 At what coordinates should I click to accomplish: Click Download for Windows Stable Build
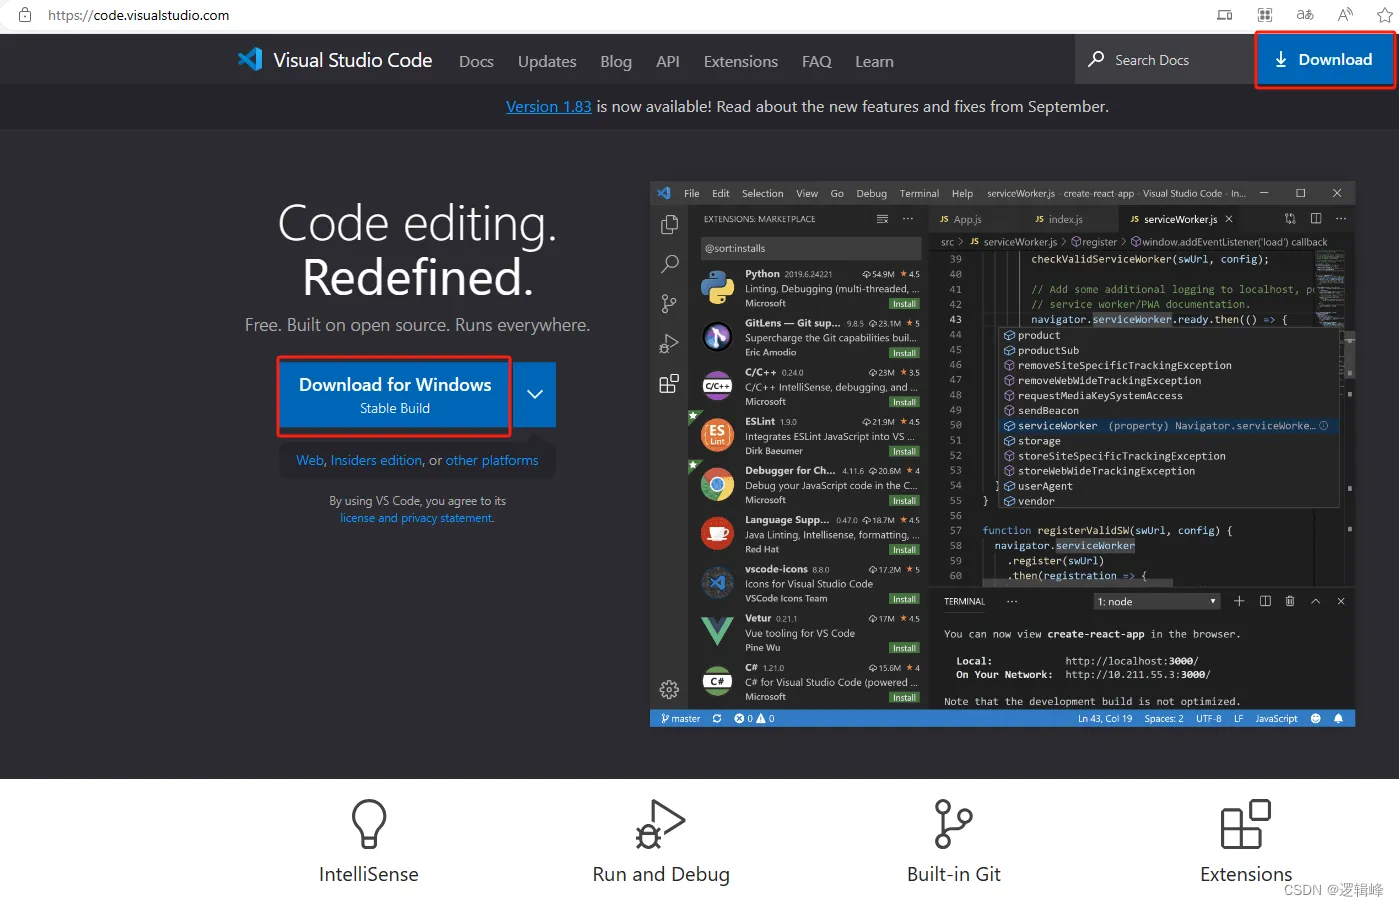pos(395,395)
